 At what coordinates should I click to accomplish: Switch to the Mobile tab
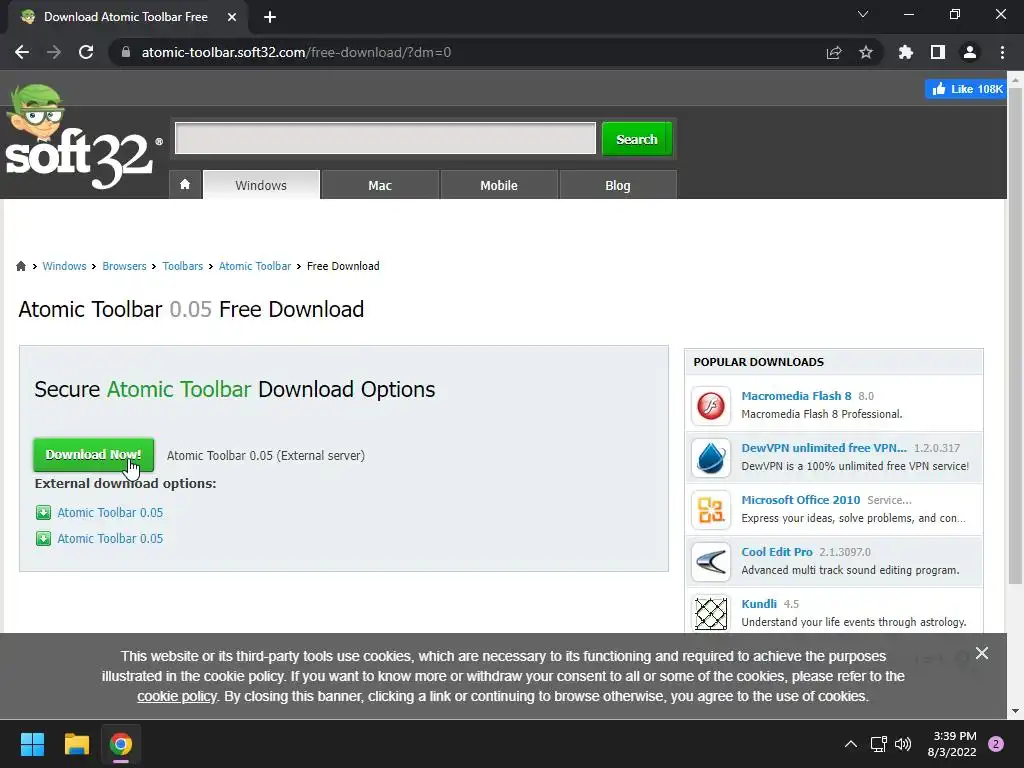pos(499,185)
